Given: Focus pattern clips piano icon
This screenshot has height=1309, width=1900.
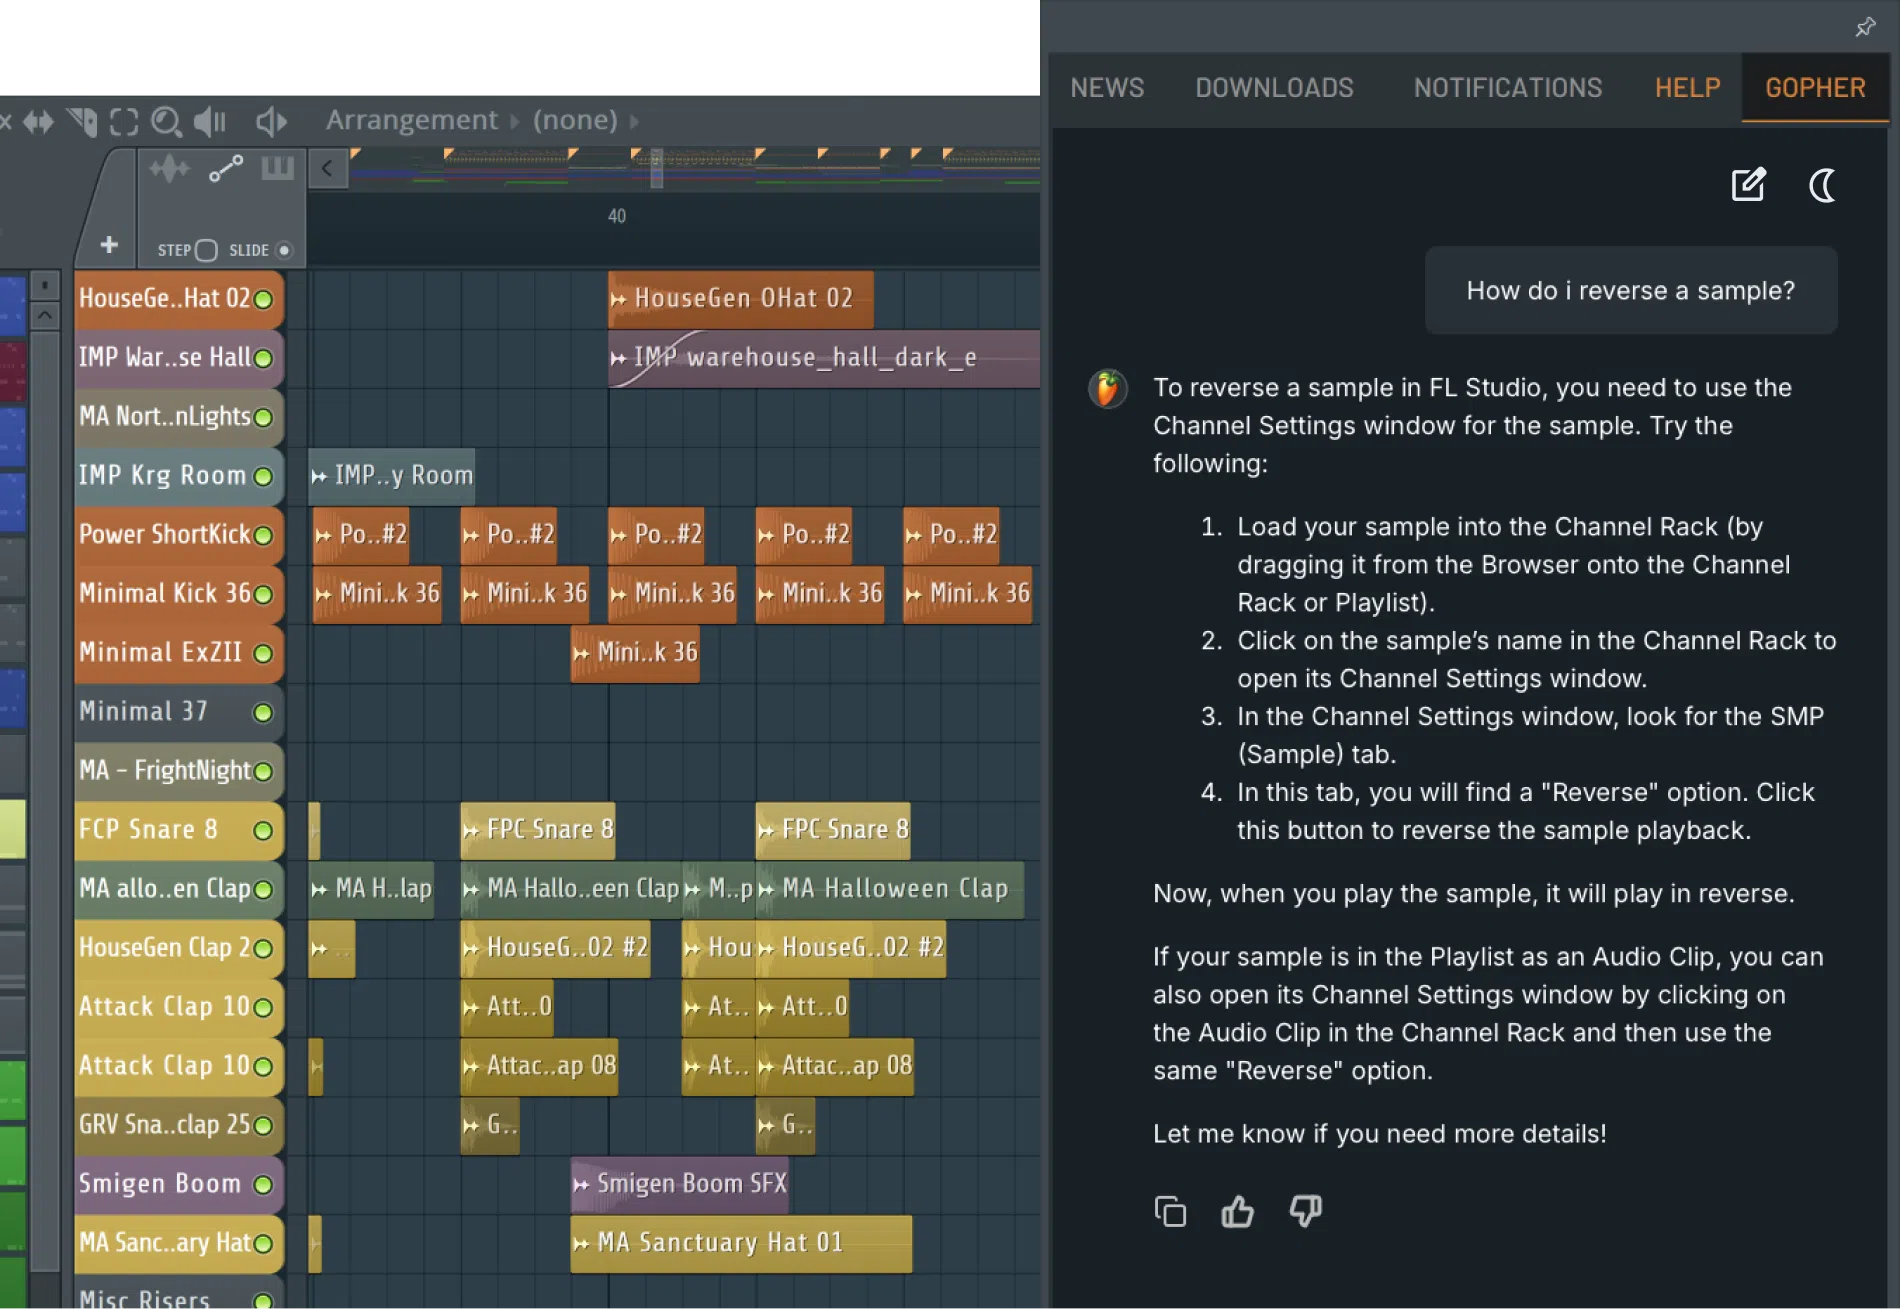Looking at the screenshot, I should pyautogui.click(x=277, y=168).
